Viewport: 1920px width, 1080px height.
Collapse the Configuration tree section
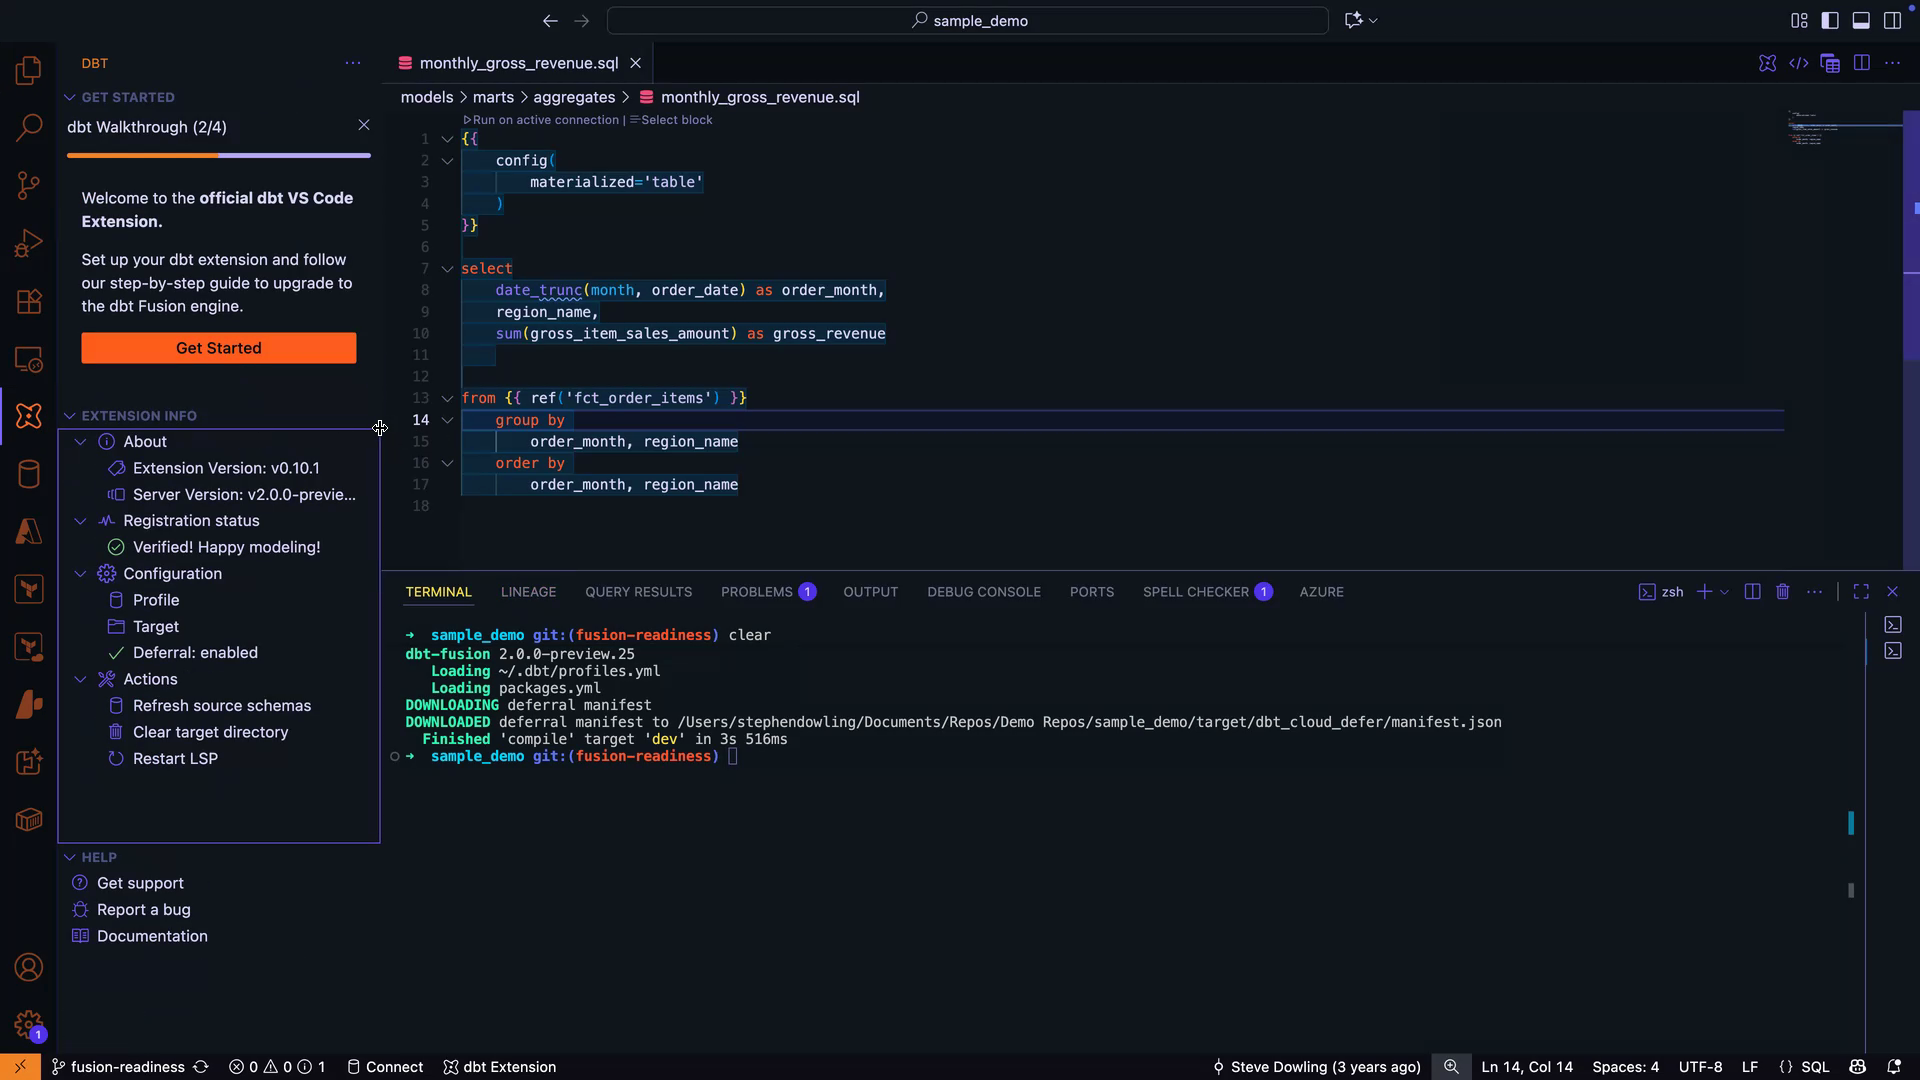(x=81, y=574)
